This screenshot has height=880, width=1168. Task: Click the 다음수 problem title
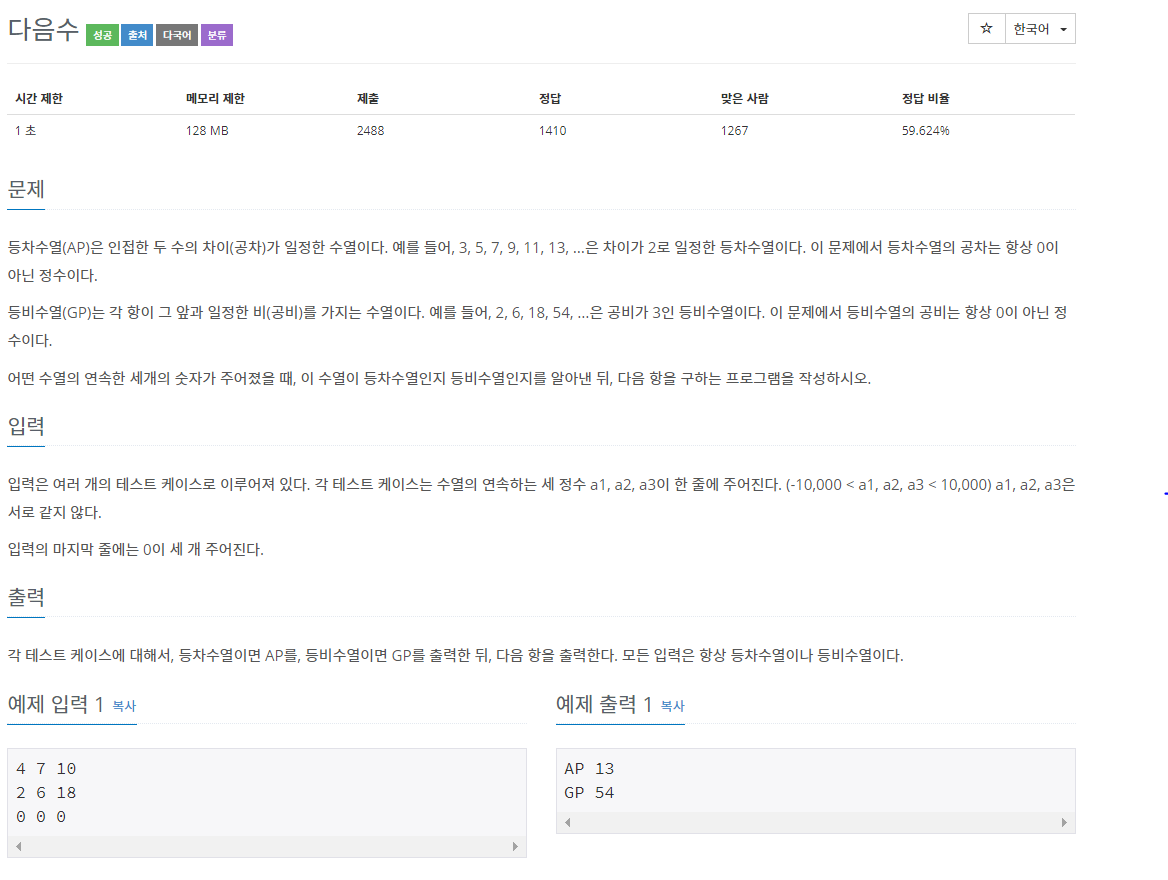click(43, 30)
